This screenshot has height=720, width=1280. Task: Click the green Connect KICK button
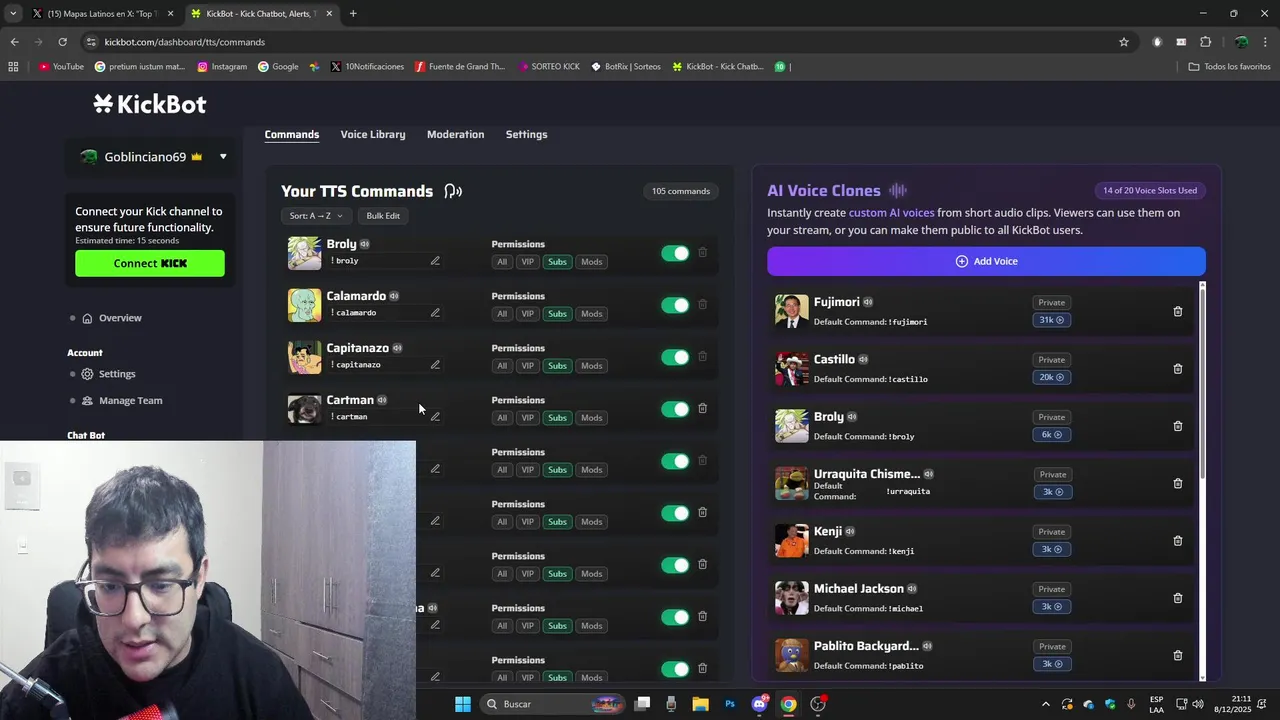click(x=150, y=263)
